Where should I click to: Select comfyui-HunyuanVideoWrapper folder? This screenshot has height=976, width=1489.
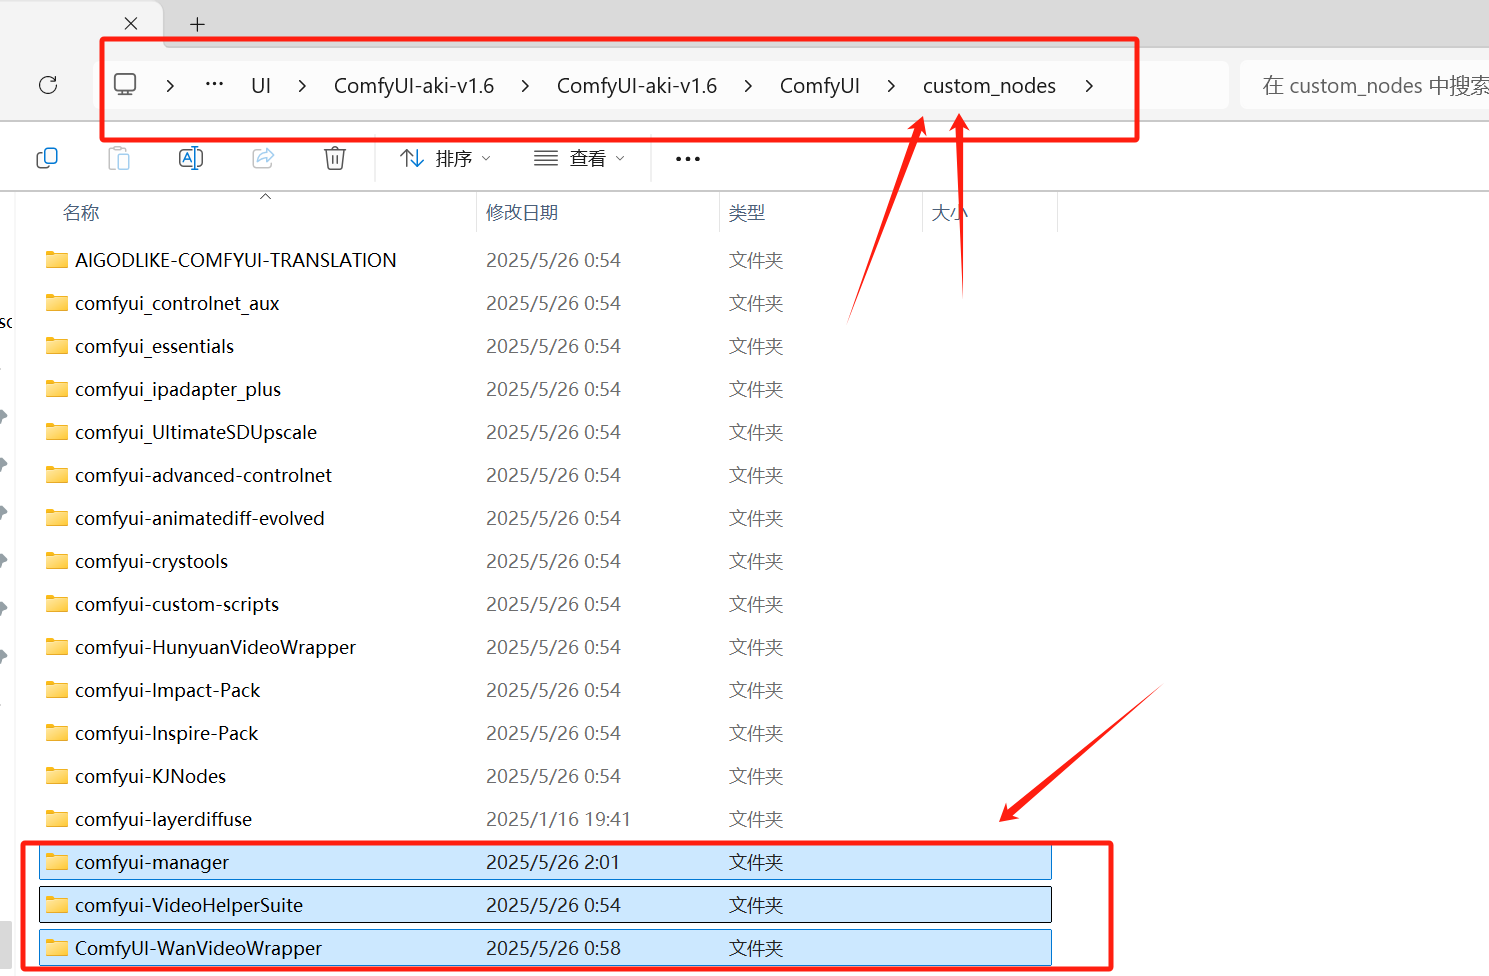(x=215, y=647)
